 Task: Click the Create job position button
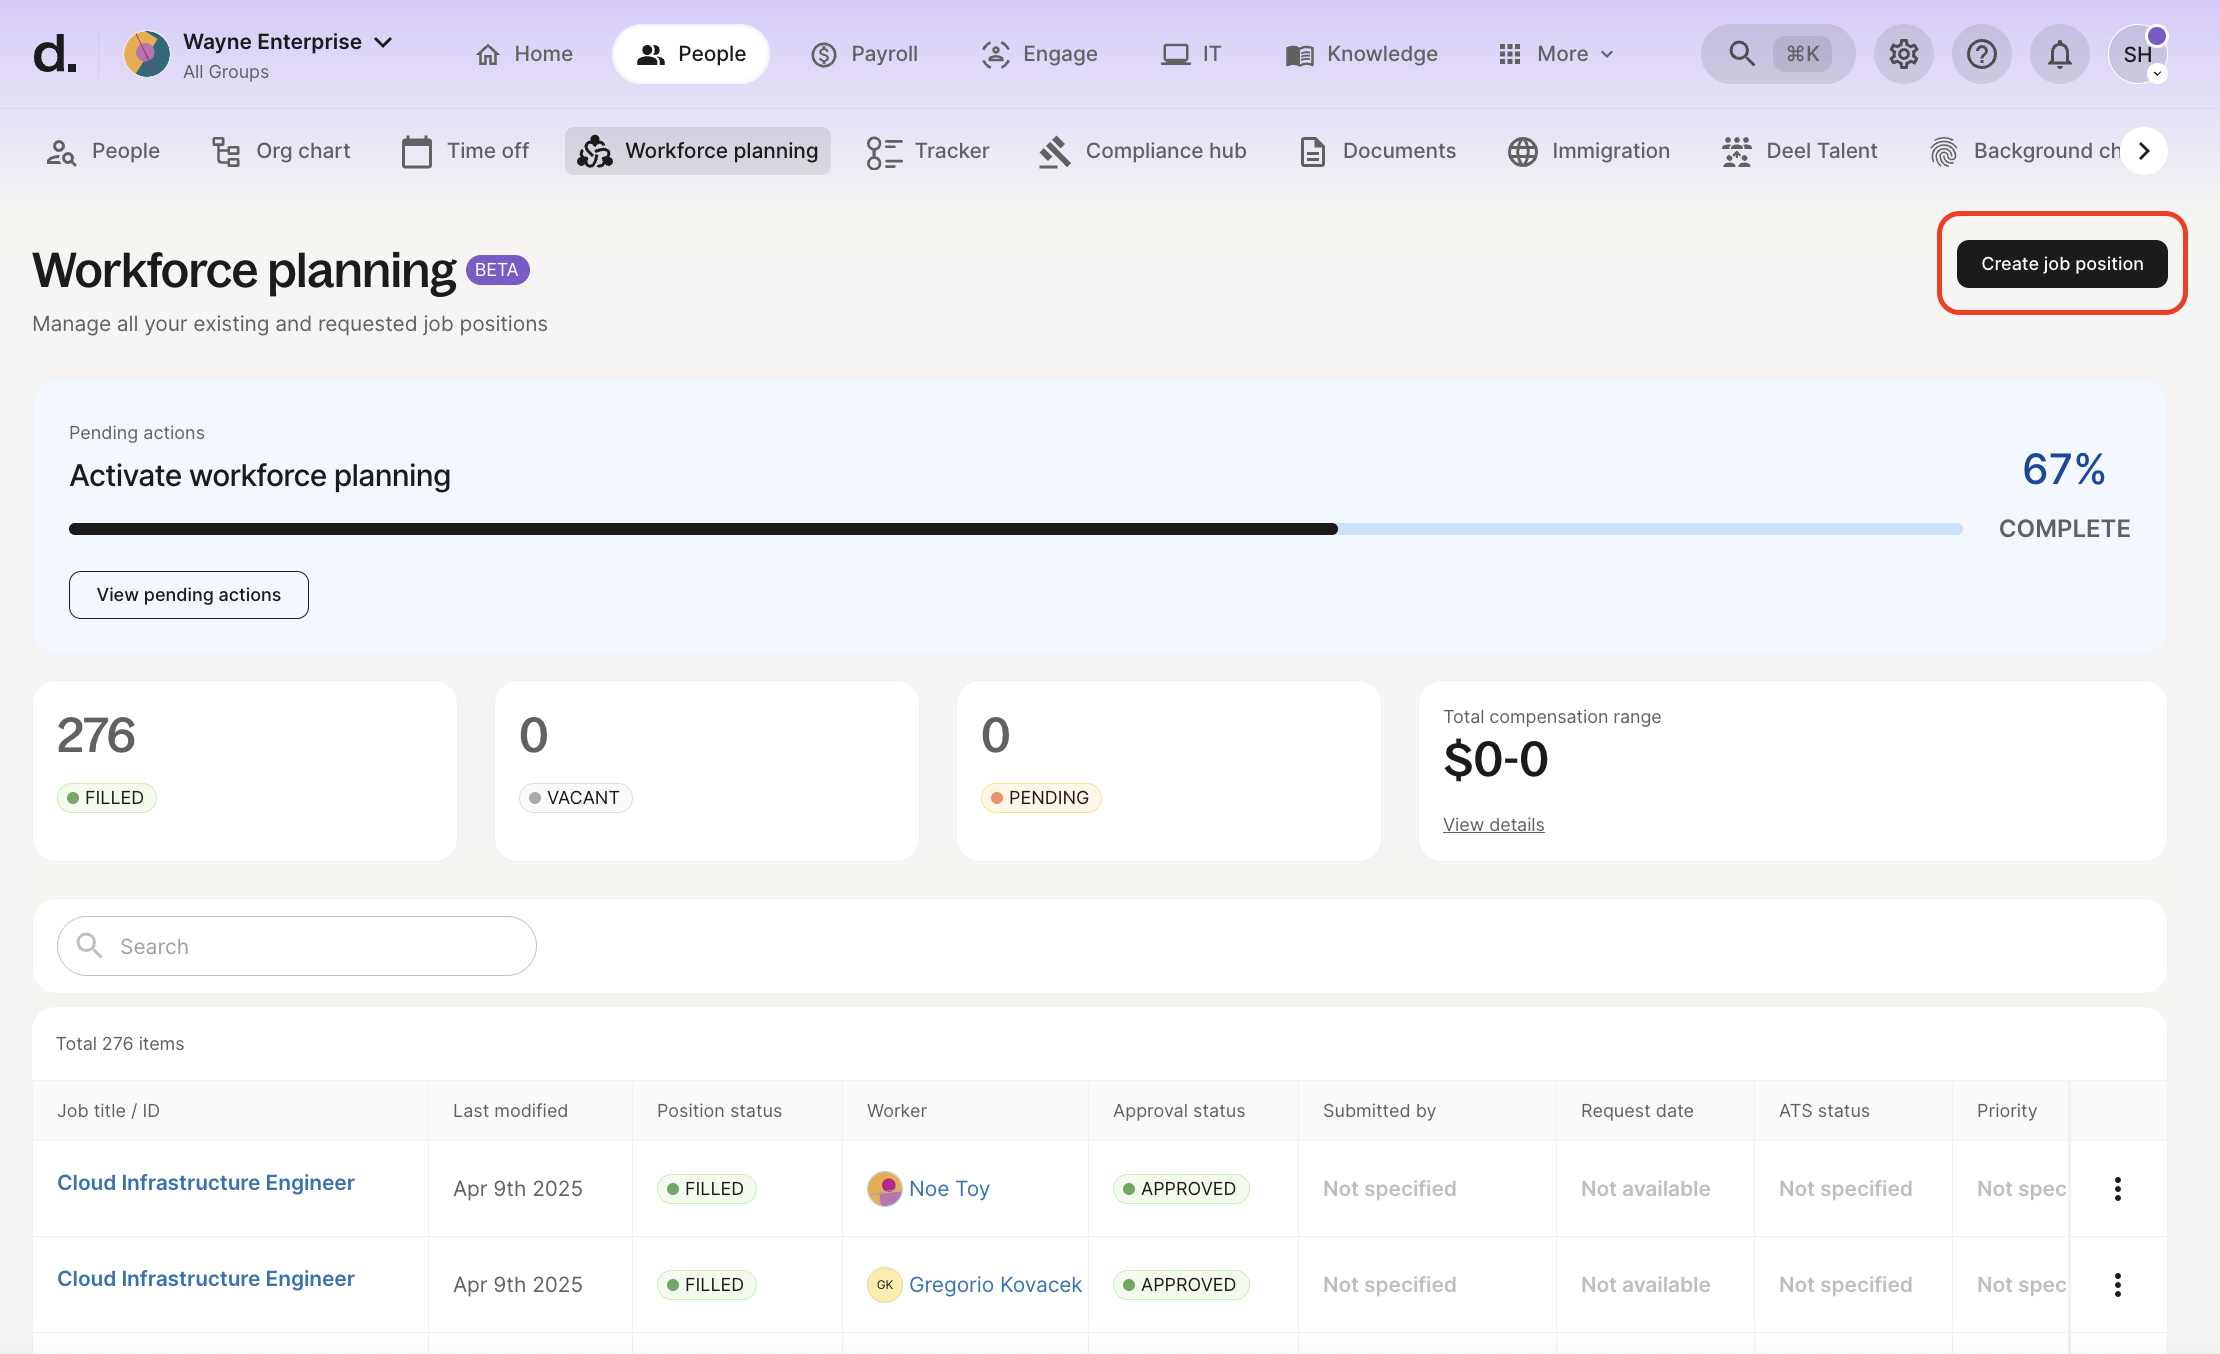click(x=2062, y=264)
